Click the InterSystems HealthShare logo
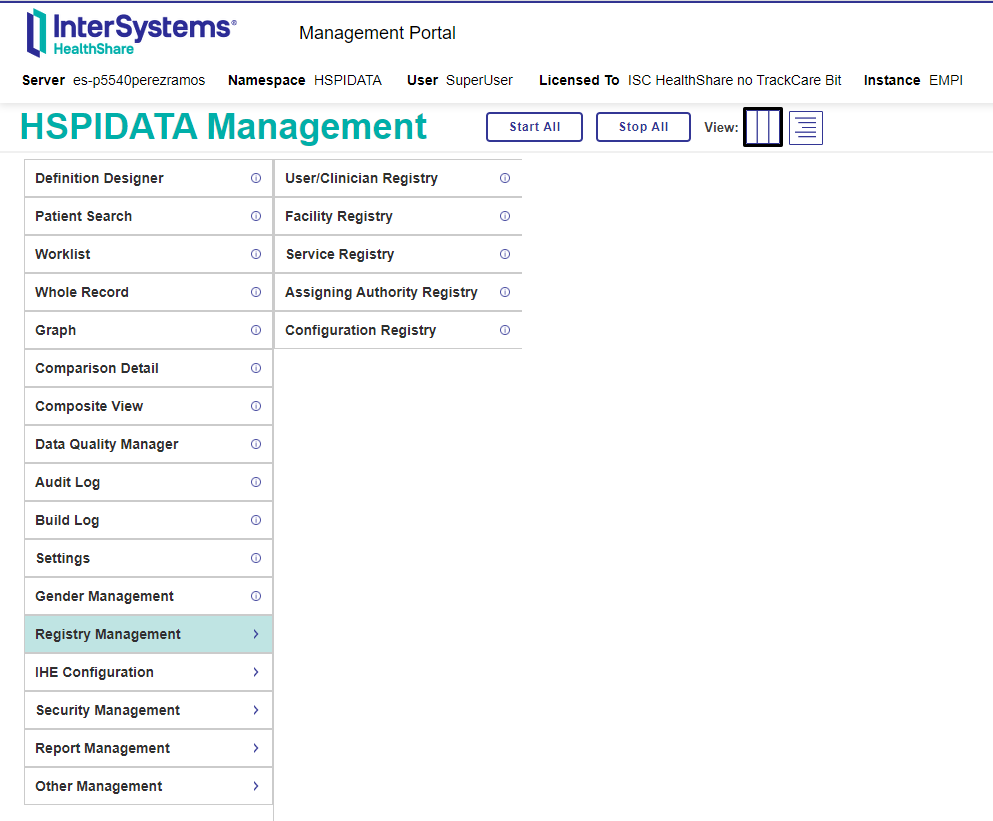Image resolution: width=993 pixels, height=821 pixels. pyautogui.click(x=131, y=33)
